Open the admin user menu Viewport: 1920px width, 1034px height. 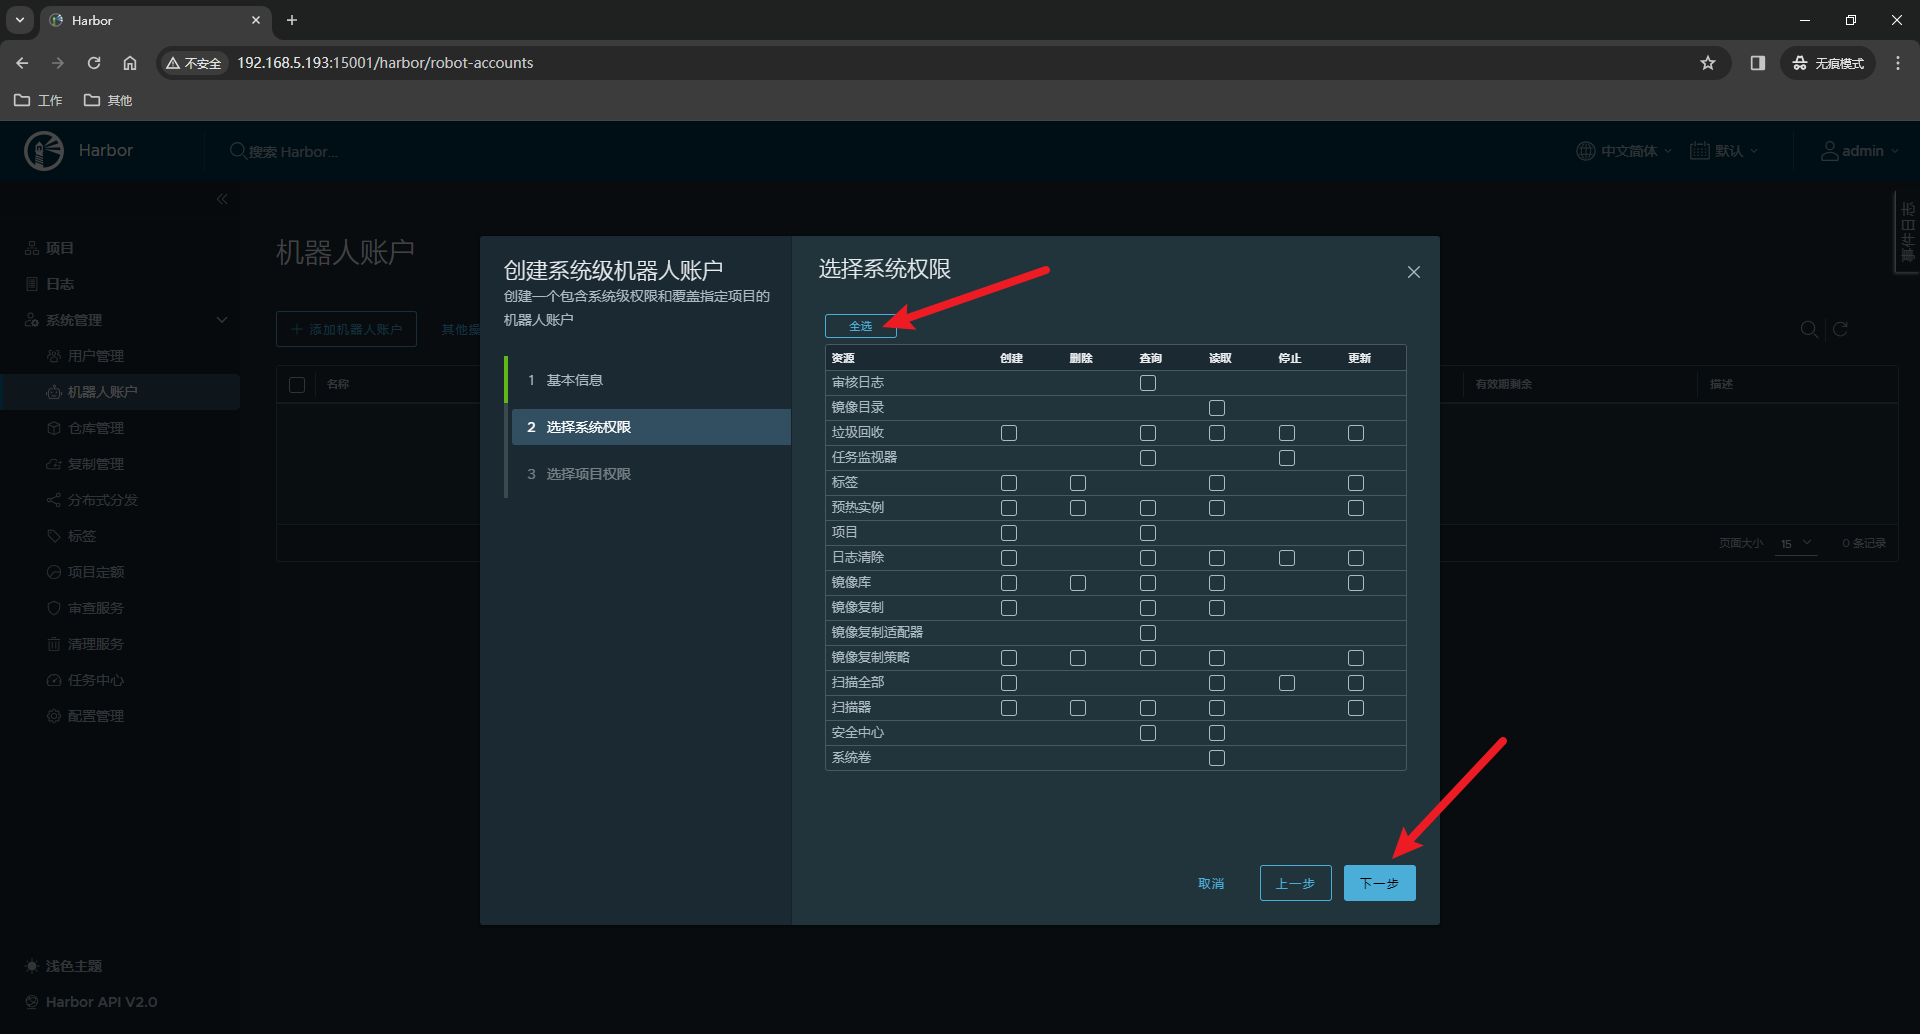coord(1860,151)
